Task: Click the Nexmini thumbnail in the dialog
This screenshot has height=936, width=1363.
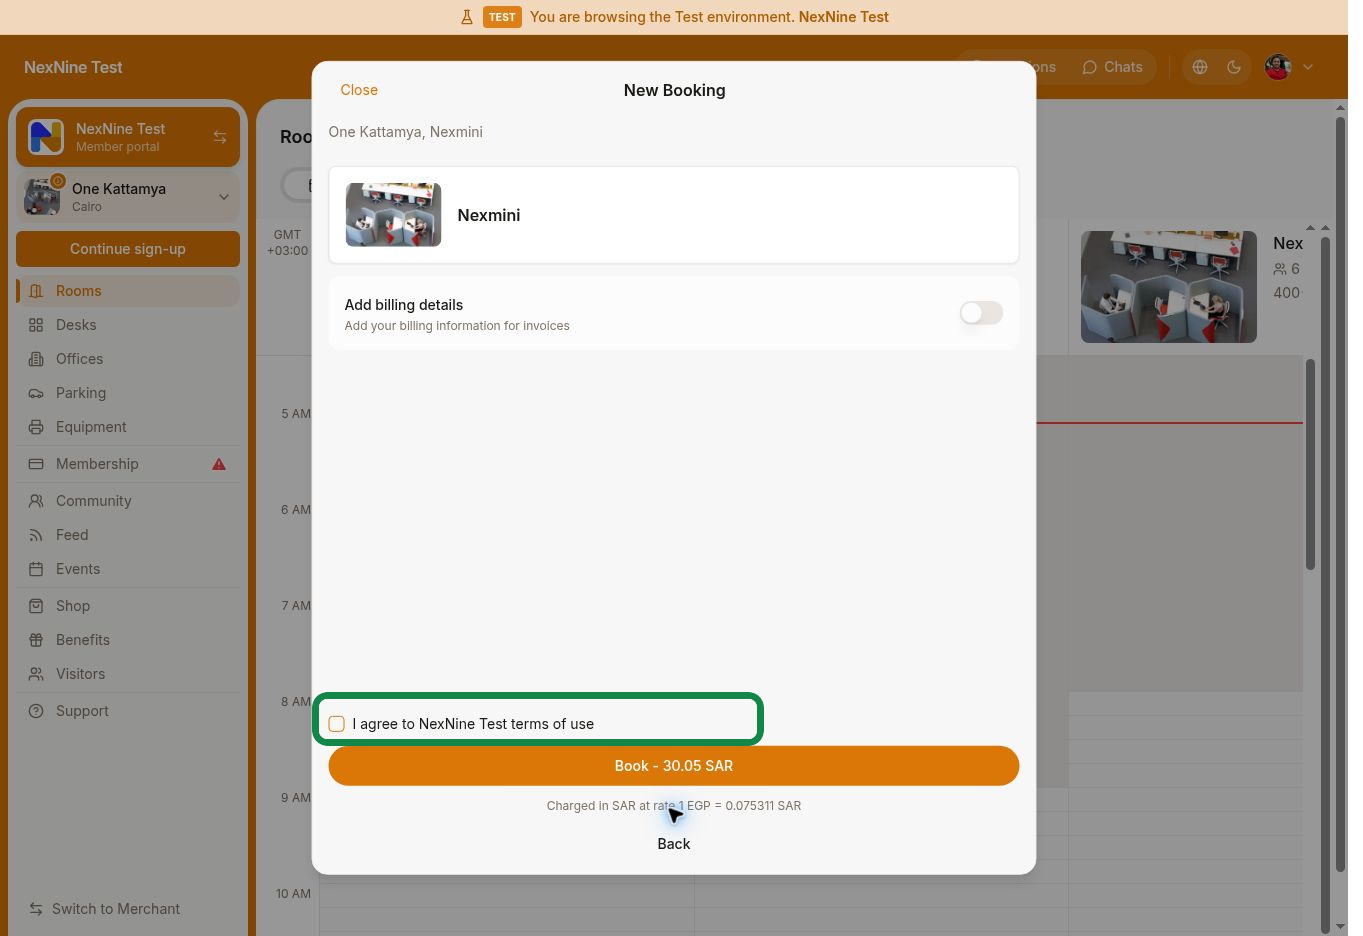Action: coord(393,215)
